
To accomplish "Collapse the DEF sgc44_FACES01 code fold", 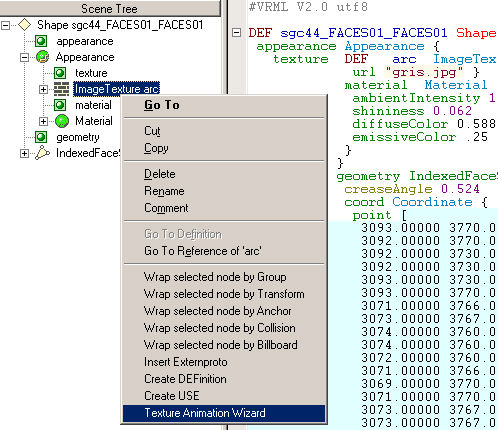I will (237, 33).
